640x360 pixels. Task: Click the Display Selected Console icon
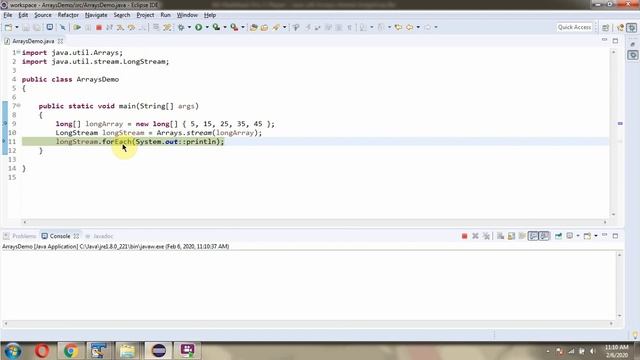[x=570, y=236]
